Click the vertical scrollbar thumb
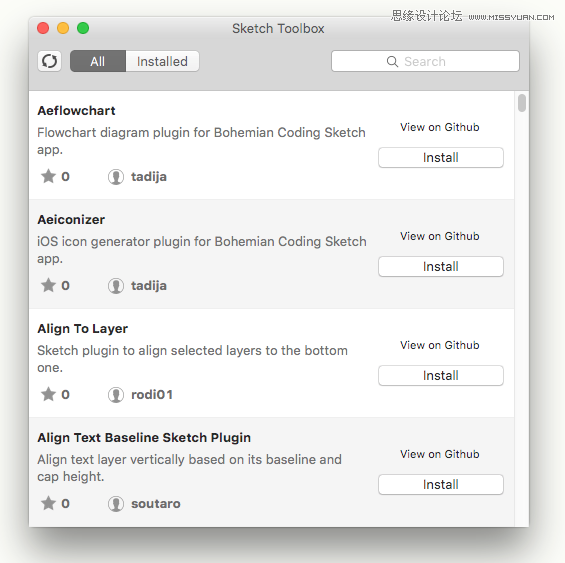Viewport: 565px width, 563px height. [521, 103]
